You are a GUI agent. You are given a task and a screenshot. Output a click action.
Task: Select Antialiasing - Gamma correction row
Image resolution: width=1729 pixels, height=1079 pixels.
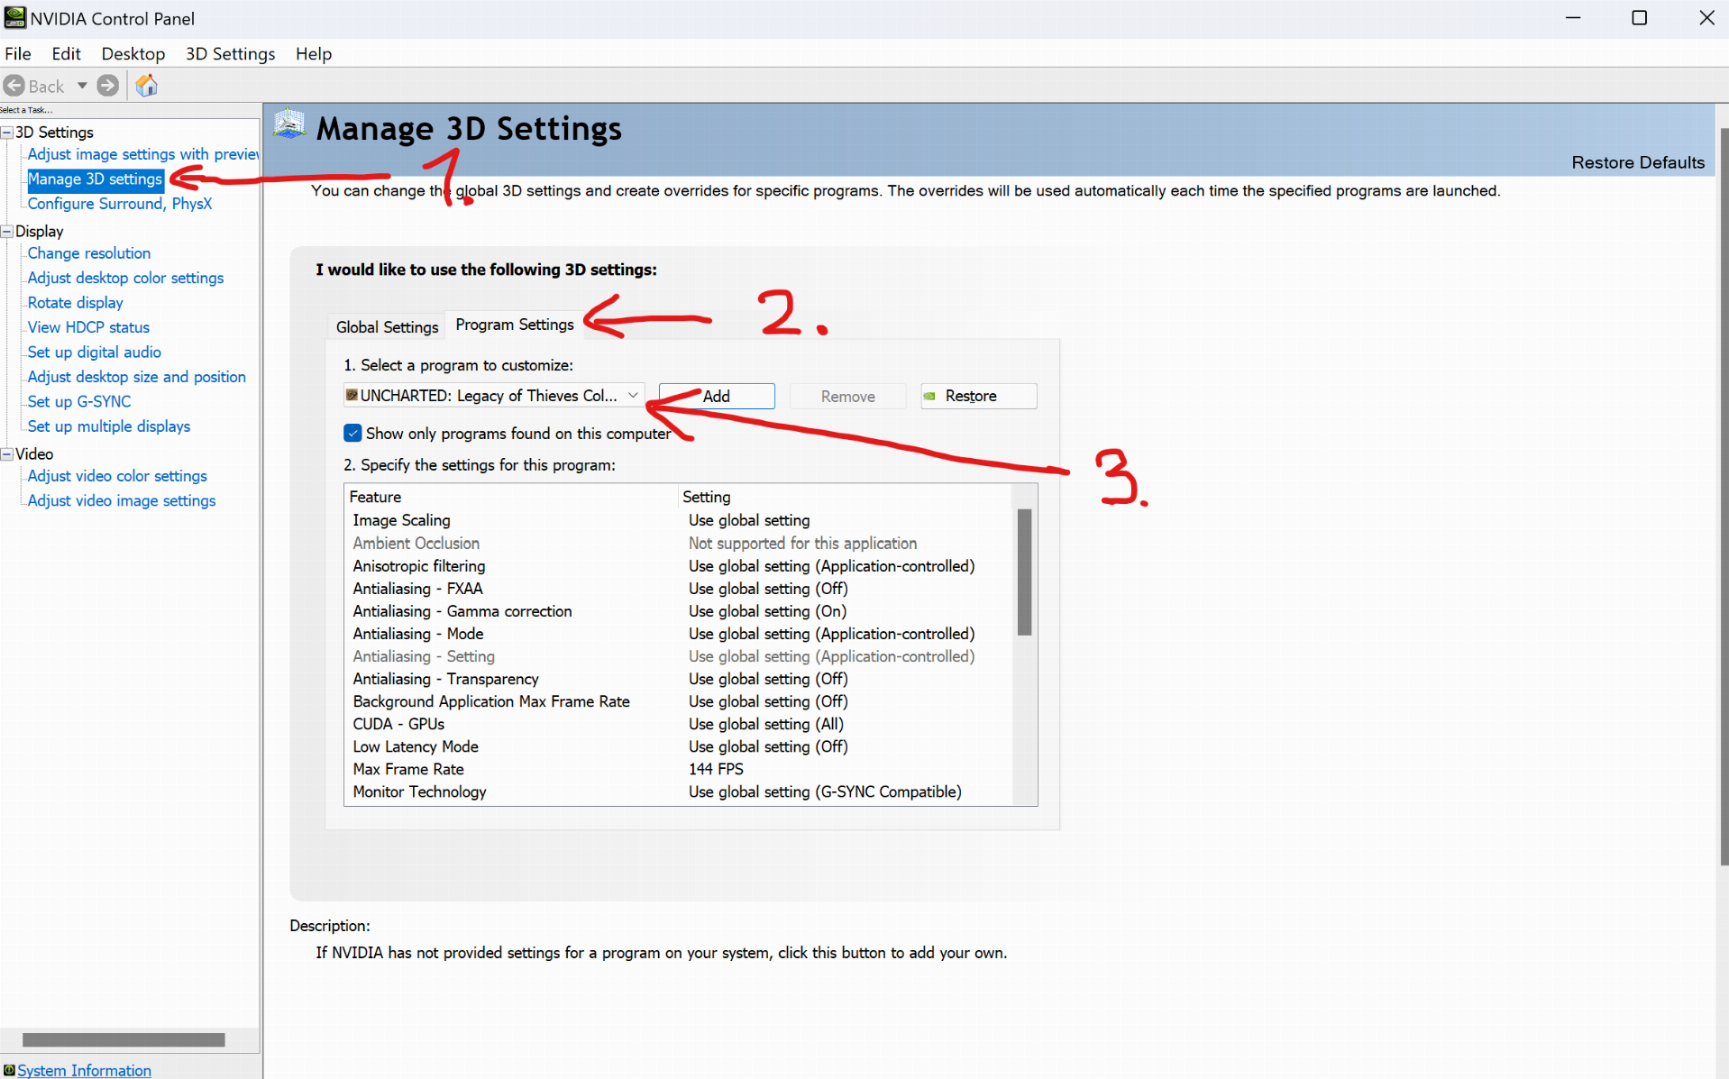679,611
